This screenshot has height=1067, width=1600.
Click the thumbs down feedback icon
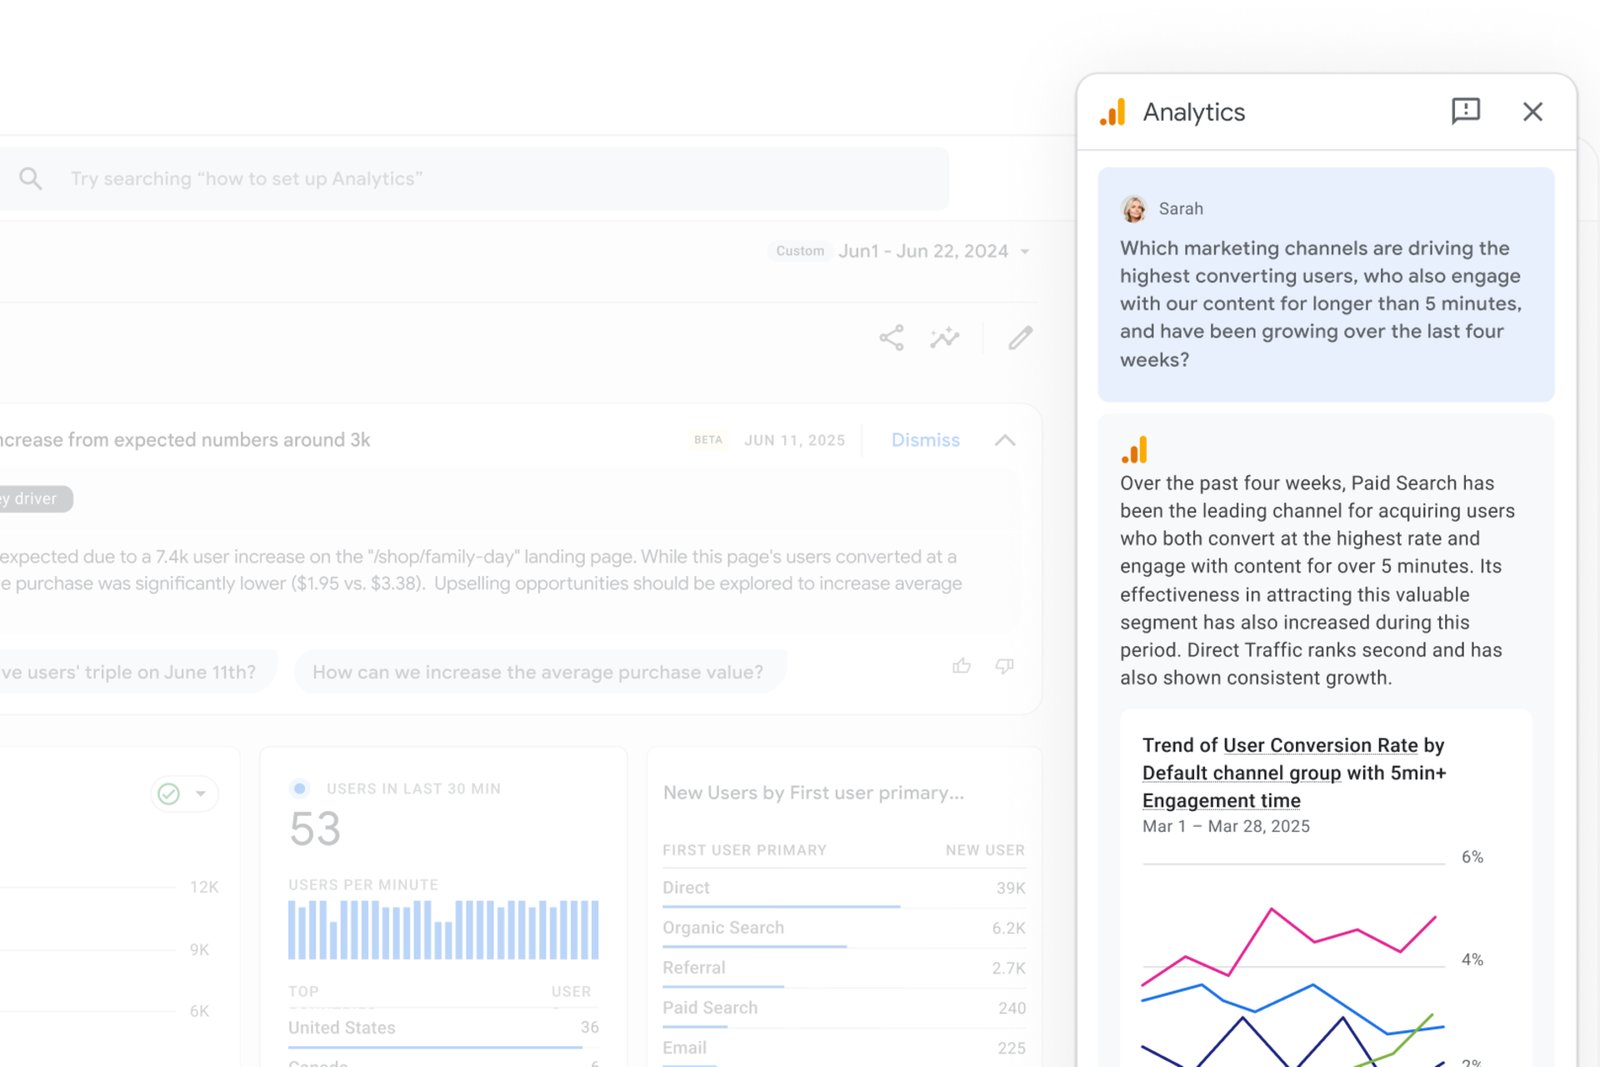point(1005,666)
